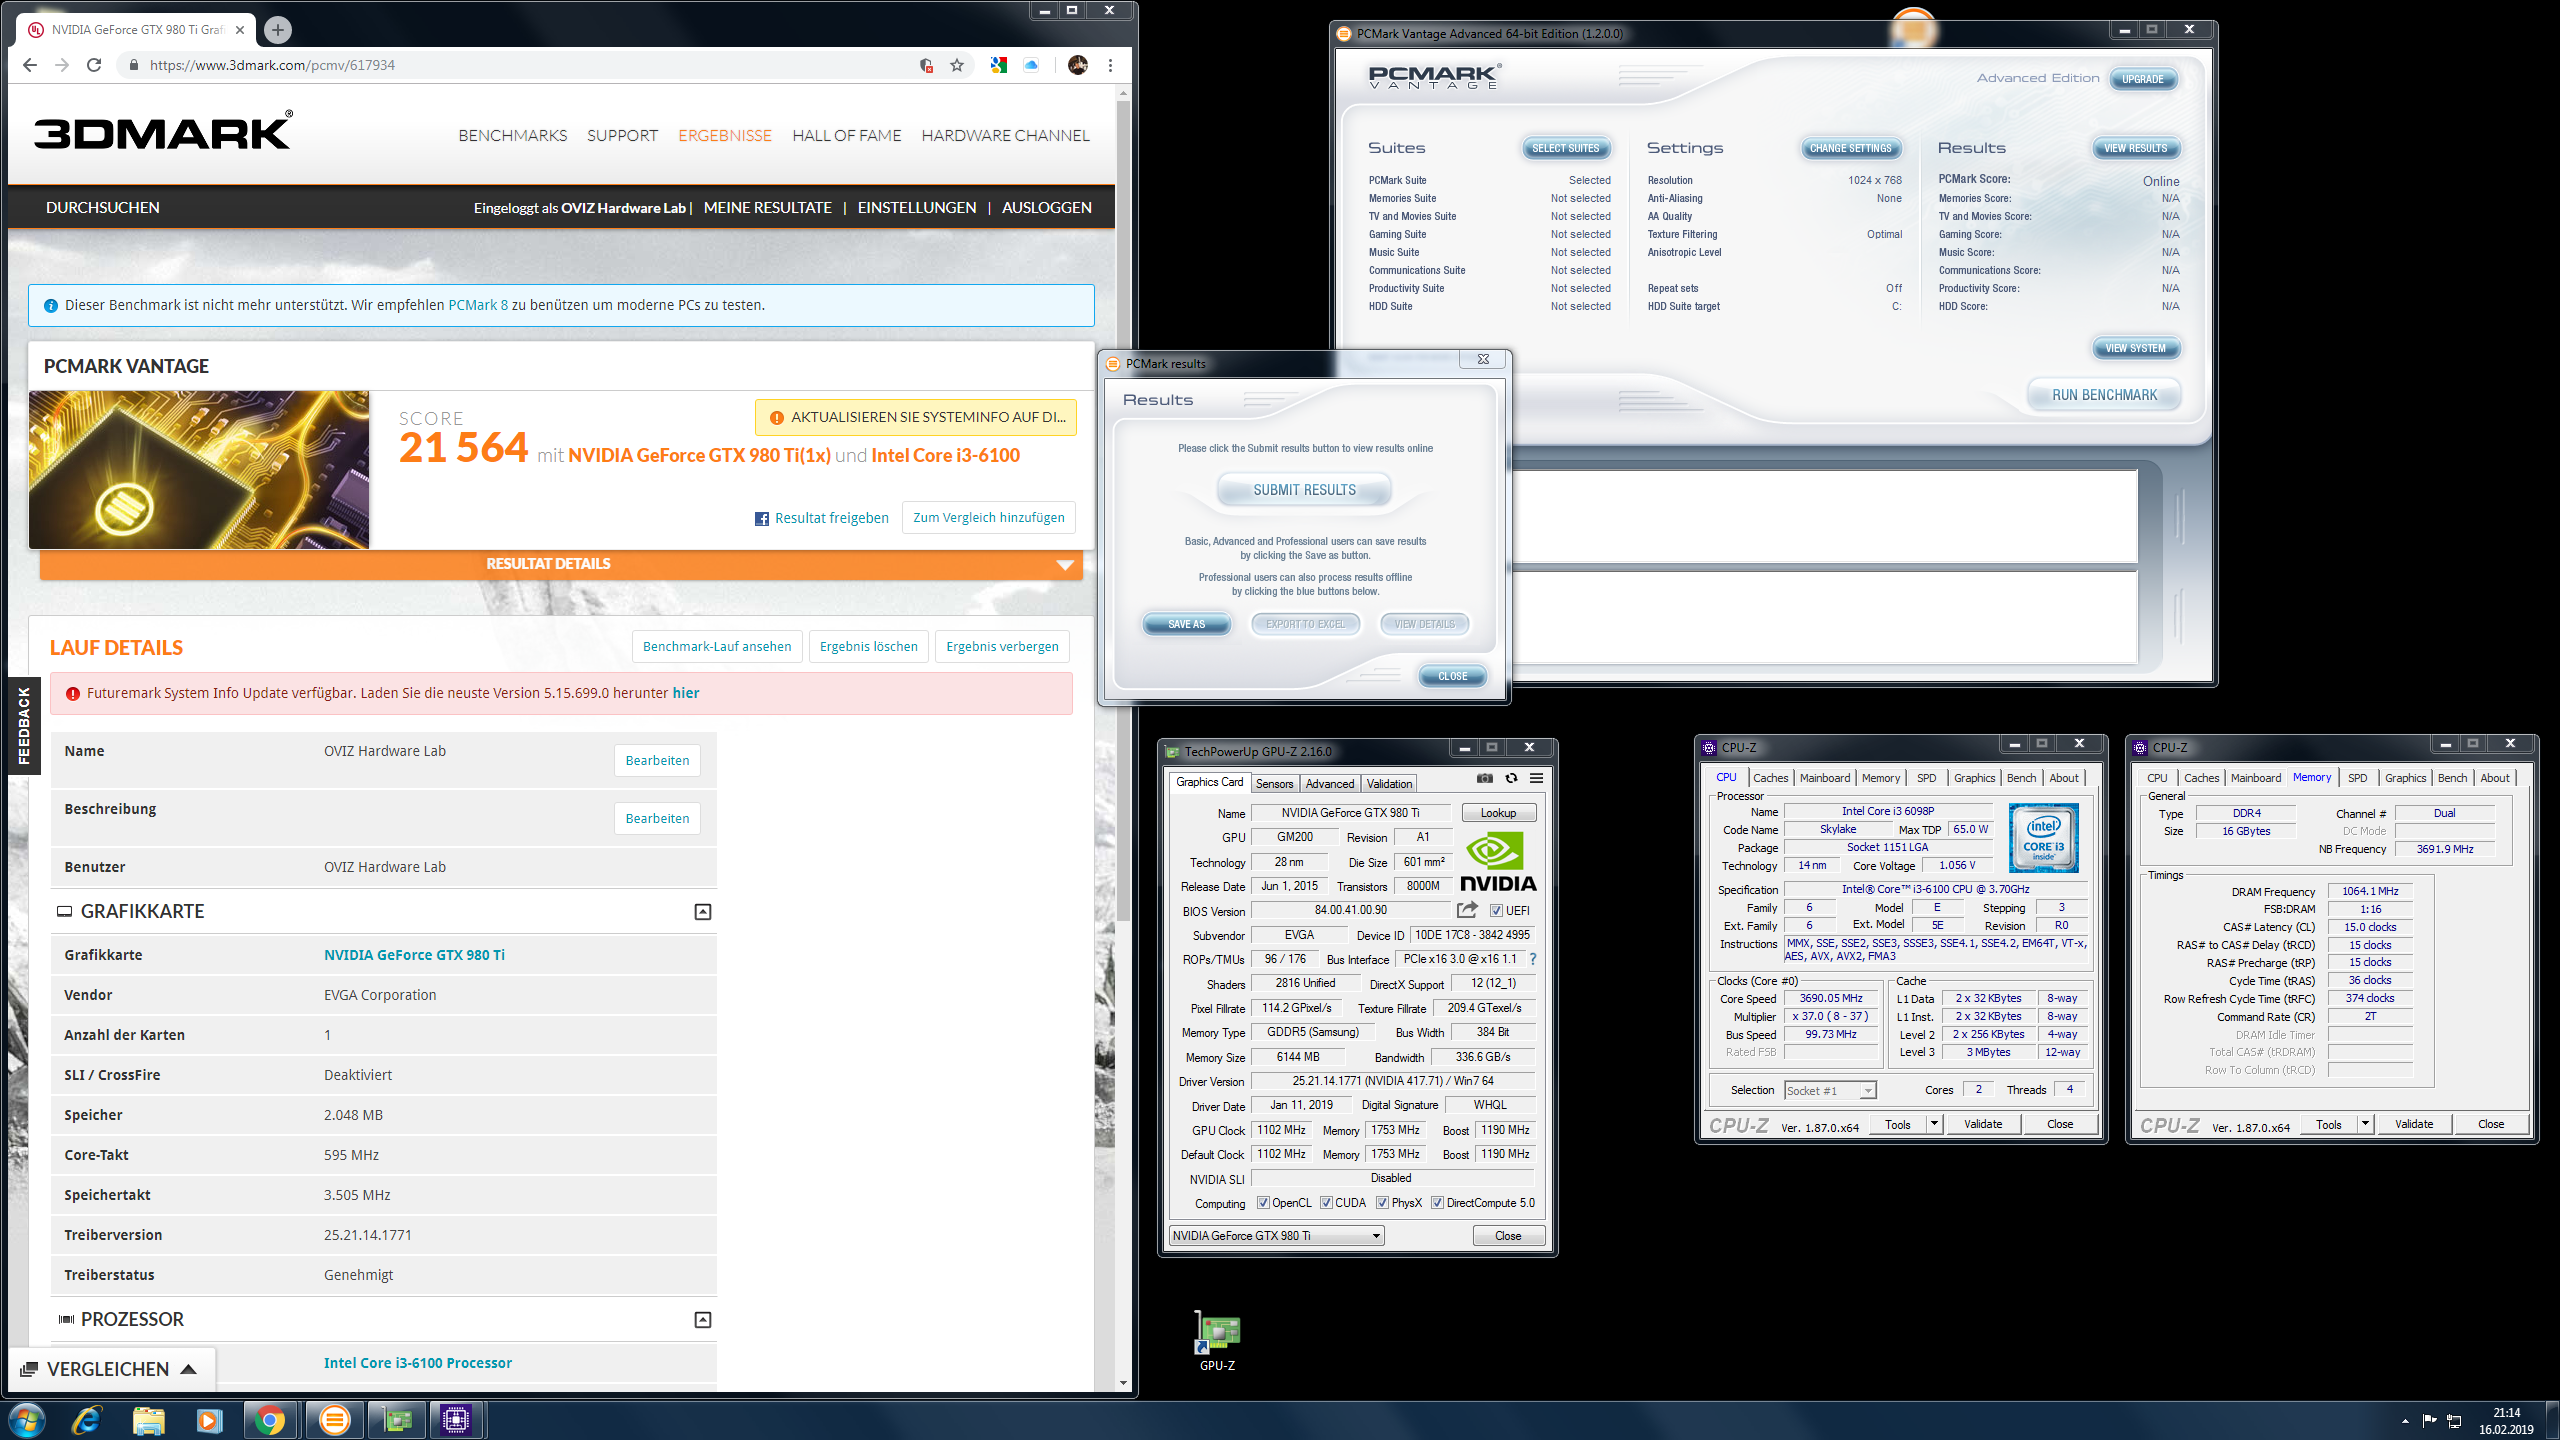Toggle the UEFI checkbox in GPU-Z

[x=1496, y=911]
